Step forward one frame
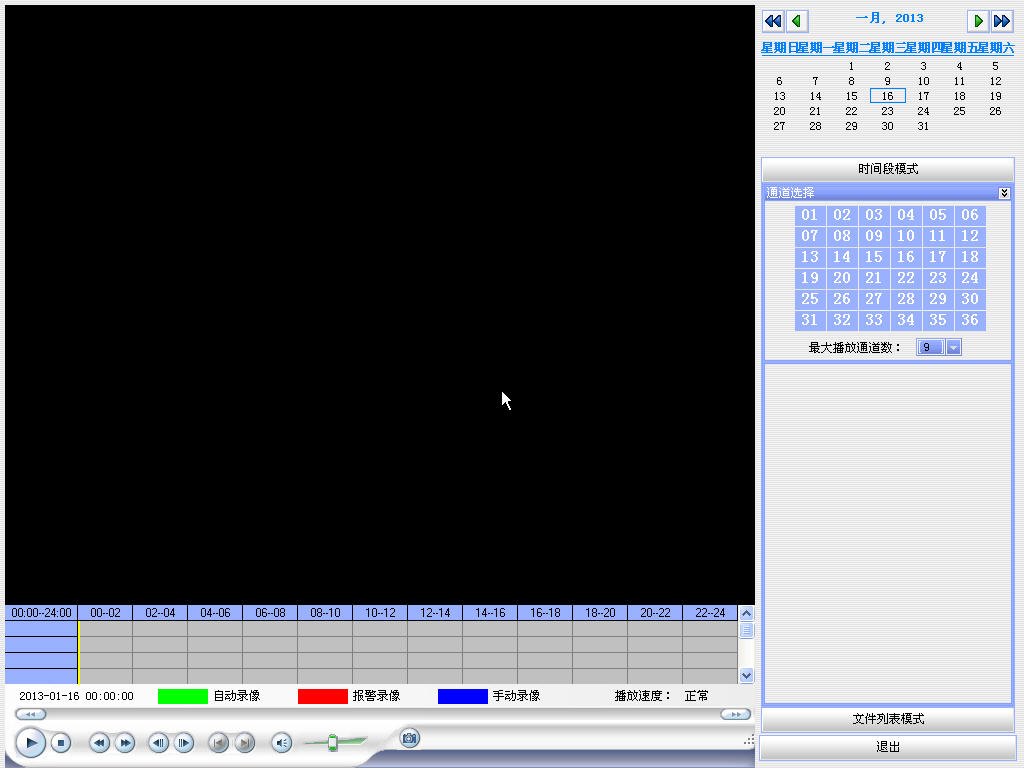The height and width of the screenshot is (768, 1024). point(184,743)
